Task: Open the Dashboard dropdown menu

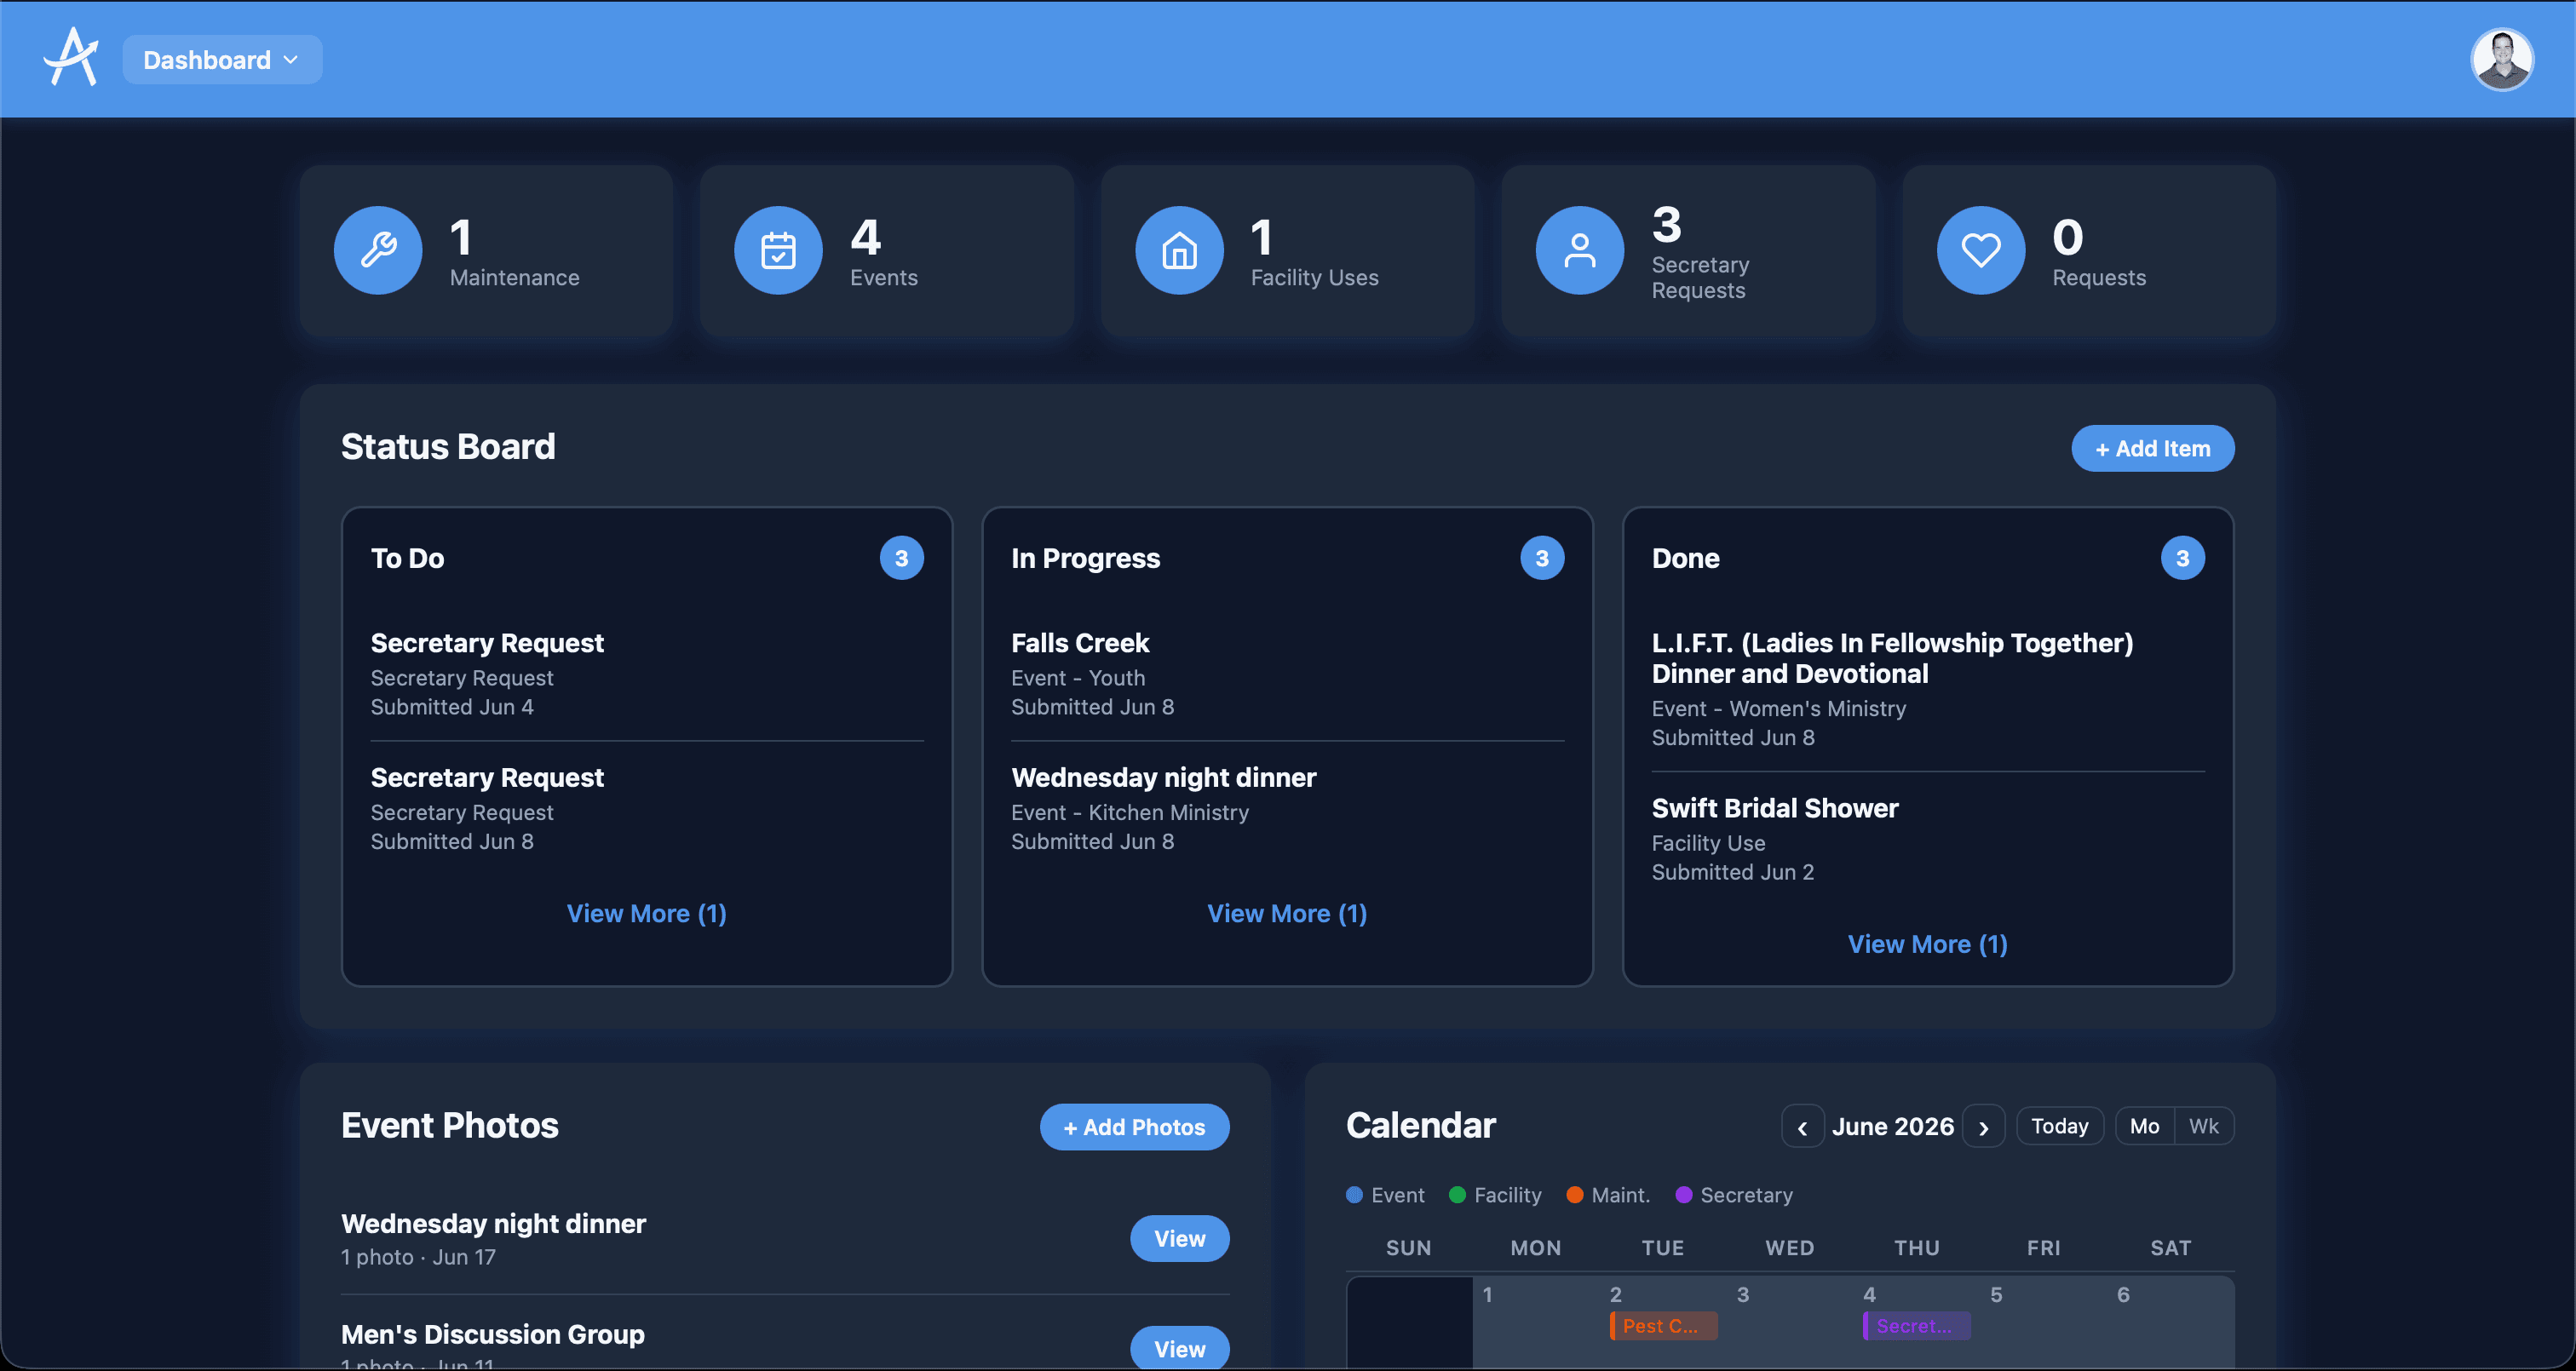Action: click(222, 59)
